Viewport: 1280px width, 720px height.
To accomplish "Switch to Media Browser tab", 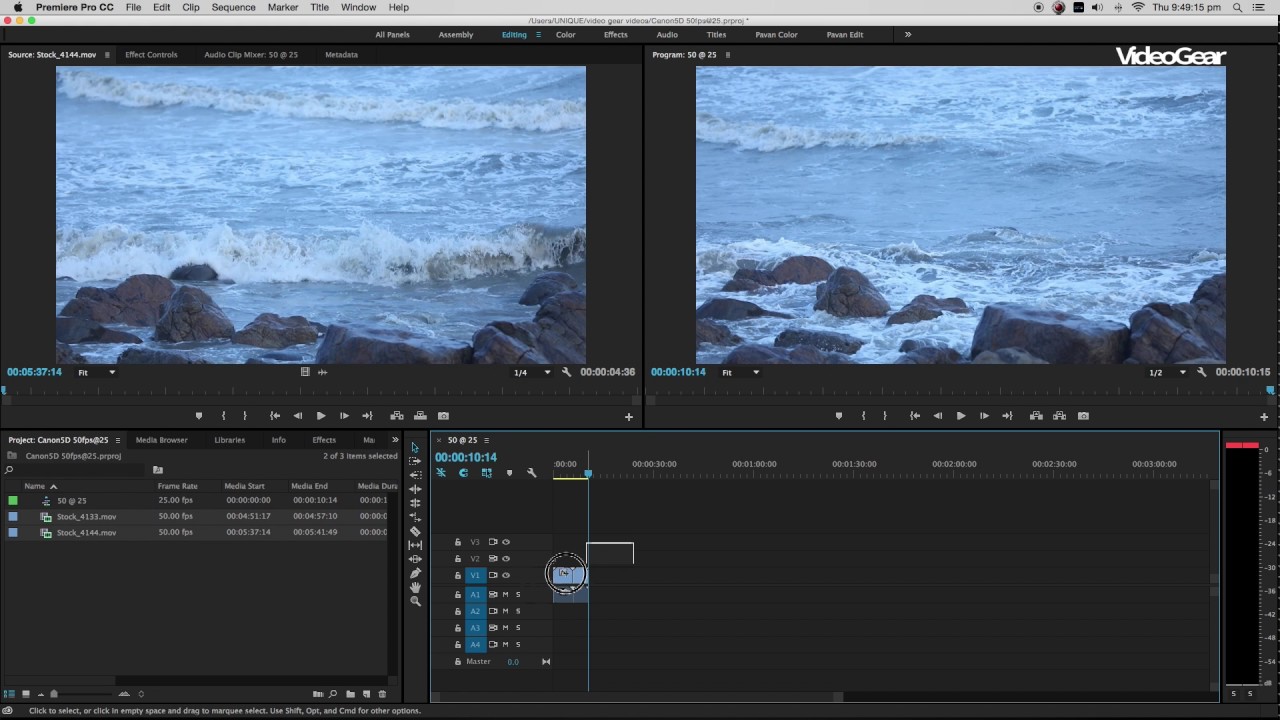I will [161, 440].
